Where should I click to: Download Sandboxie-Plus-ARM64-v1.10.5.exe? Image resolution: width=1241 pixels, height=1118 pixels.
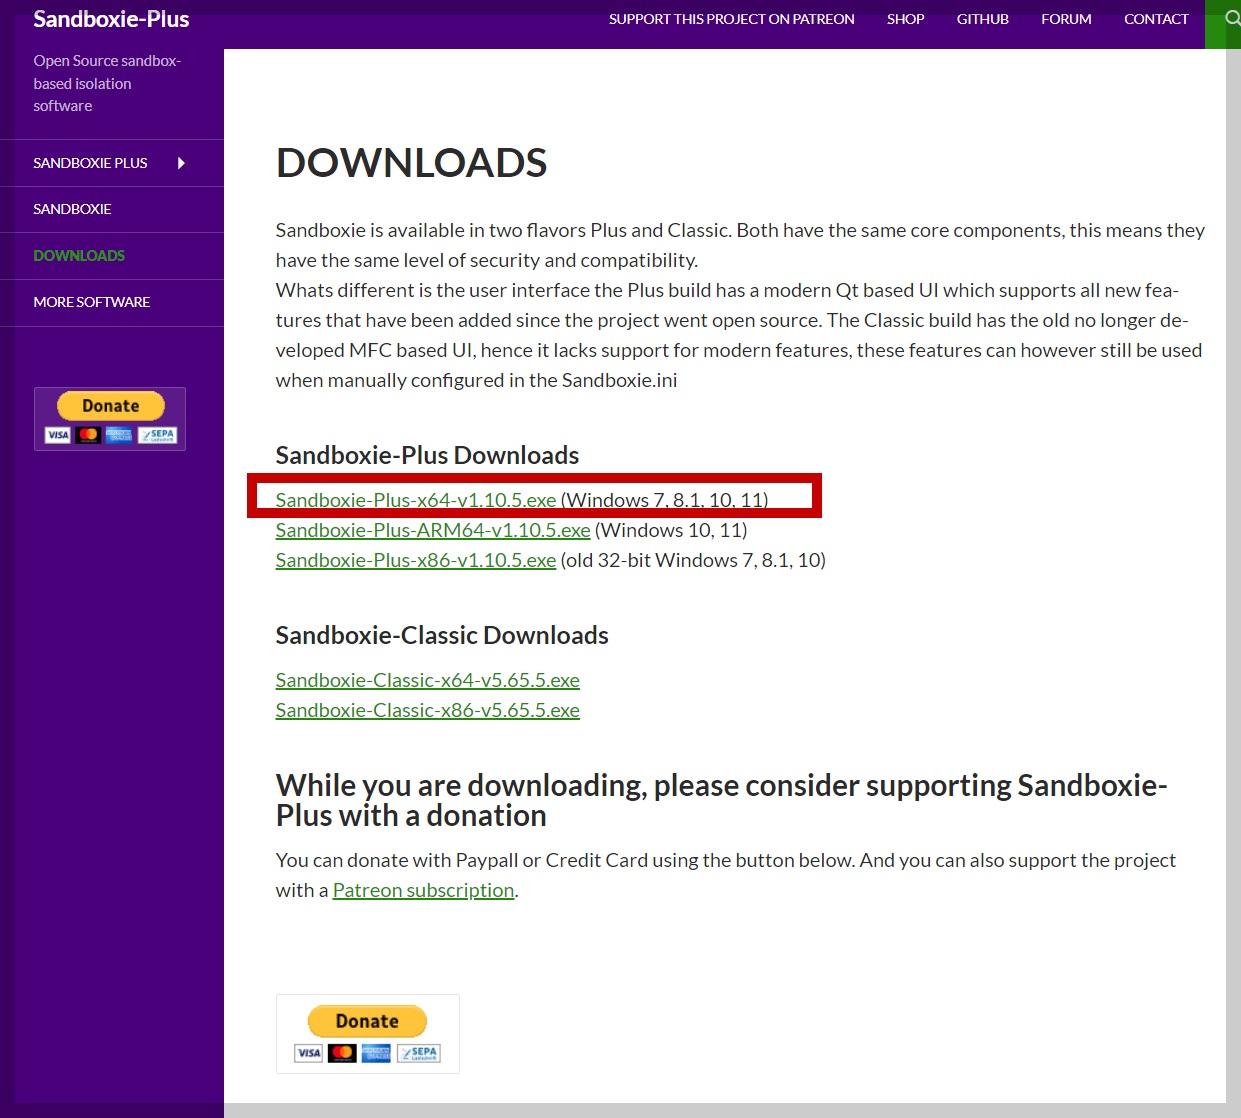pos(433,530)
